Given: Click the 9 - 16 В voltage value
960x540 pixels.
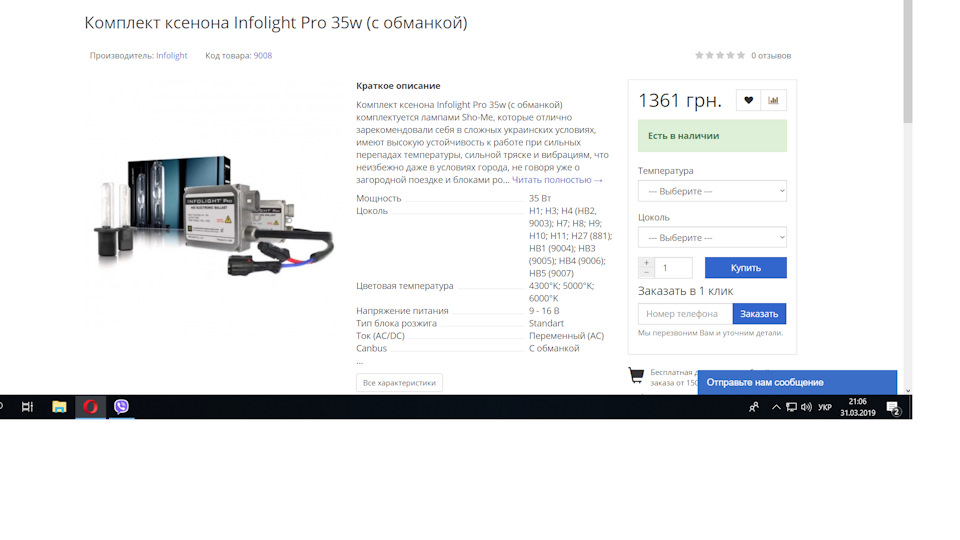Looking at the screenshot, I should (544, 310).
